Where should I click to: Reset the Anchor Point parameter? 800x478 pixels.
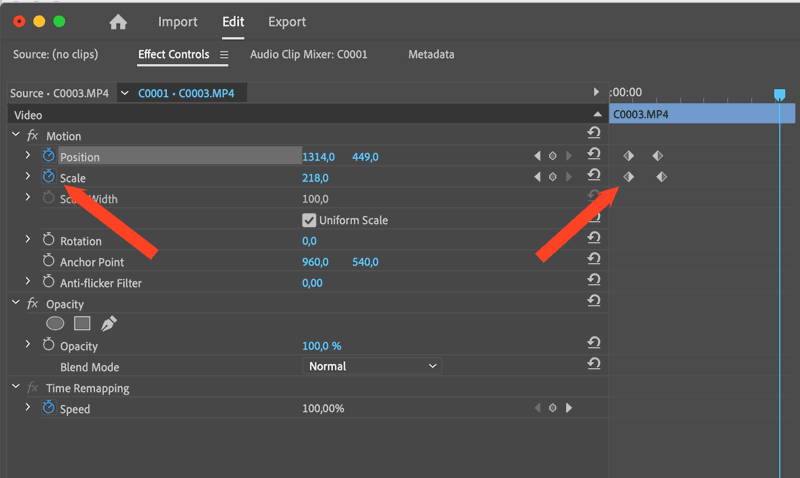pyautogui.click(x=593, y=262)
